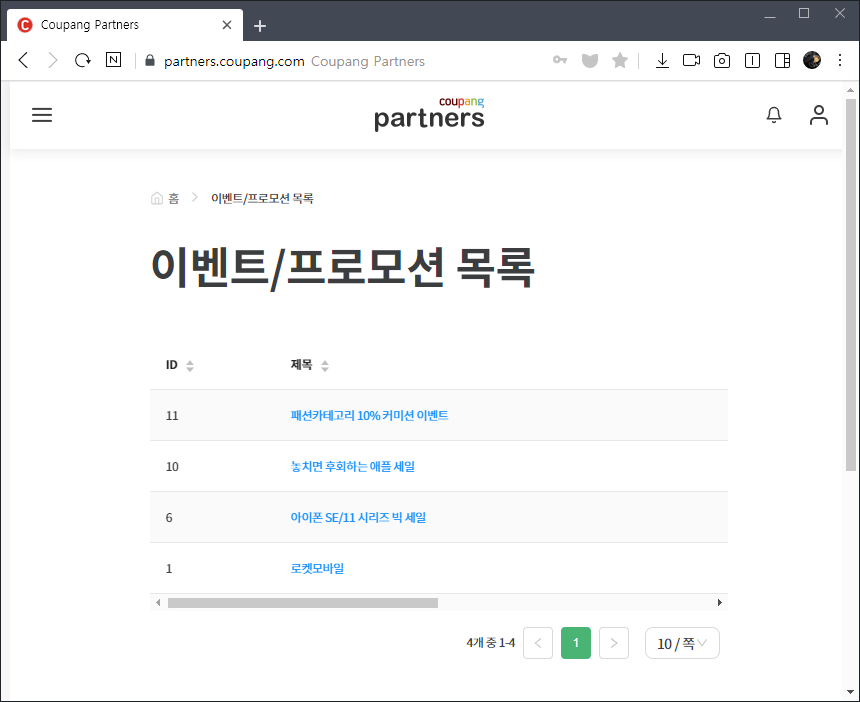Click the table horizontal scrollbar thumb
Screen dimensions: 860x702
coord(303,603)
